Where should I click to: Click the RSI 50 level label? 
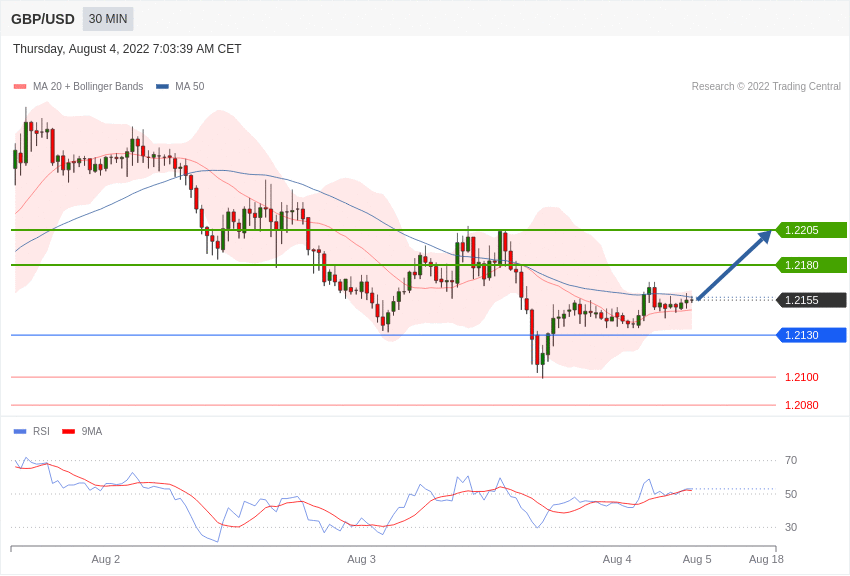click(x=791, y=494)
